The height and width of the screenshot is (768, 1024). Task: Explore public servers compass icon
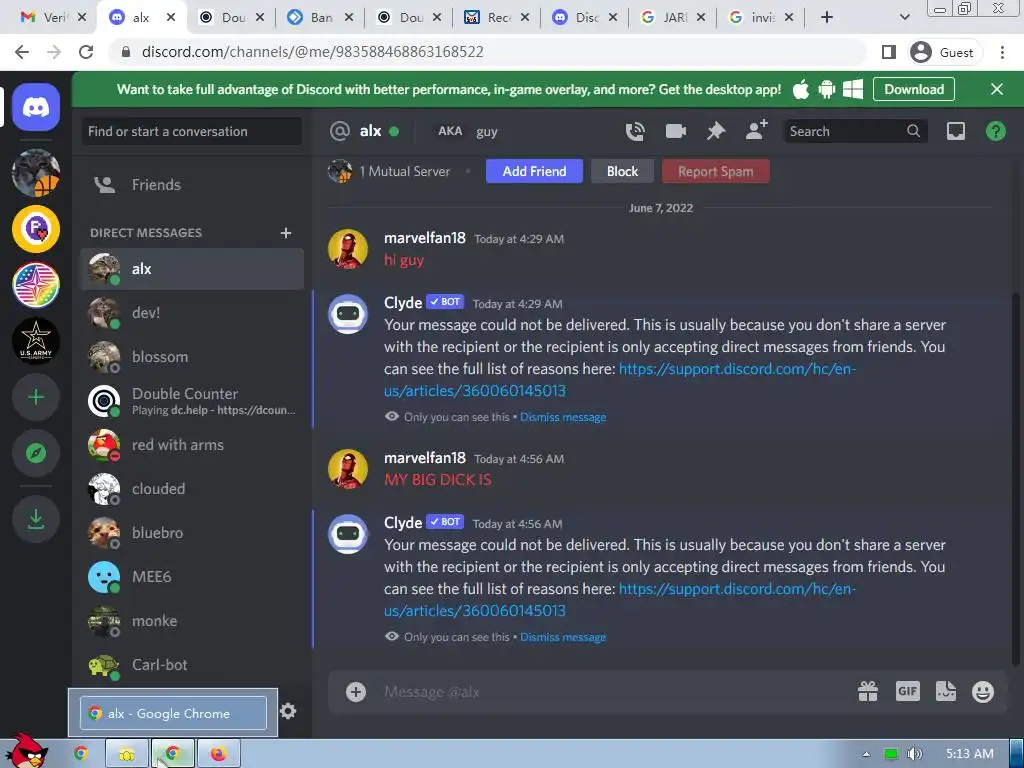coord(36,453)
